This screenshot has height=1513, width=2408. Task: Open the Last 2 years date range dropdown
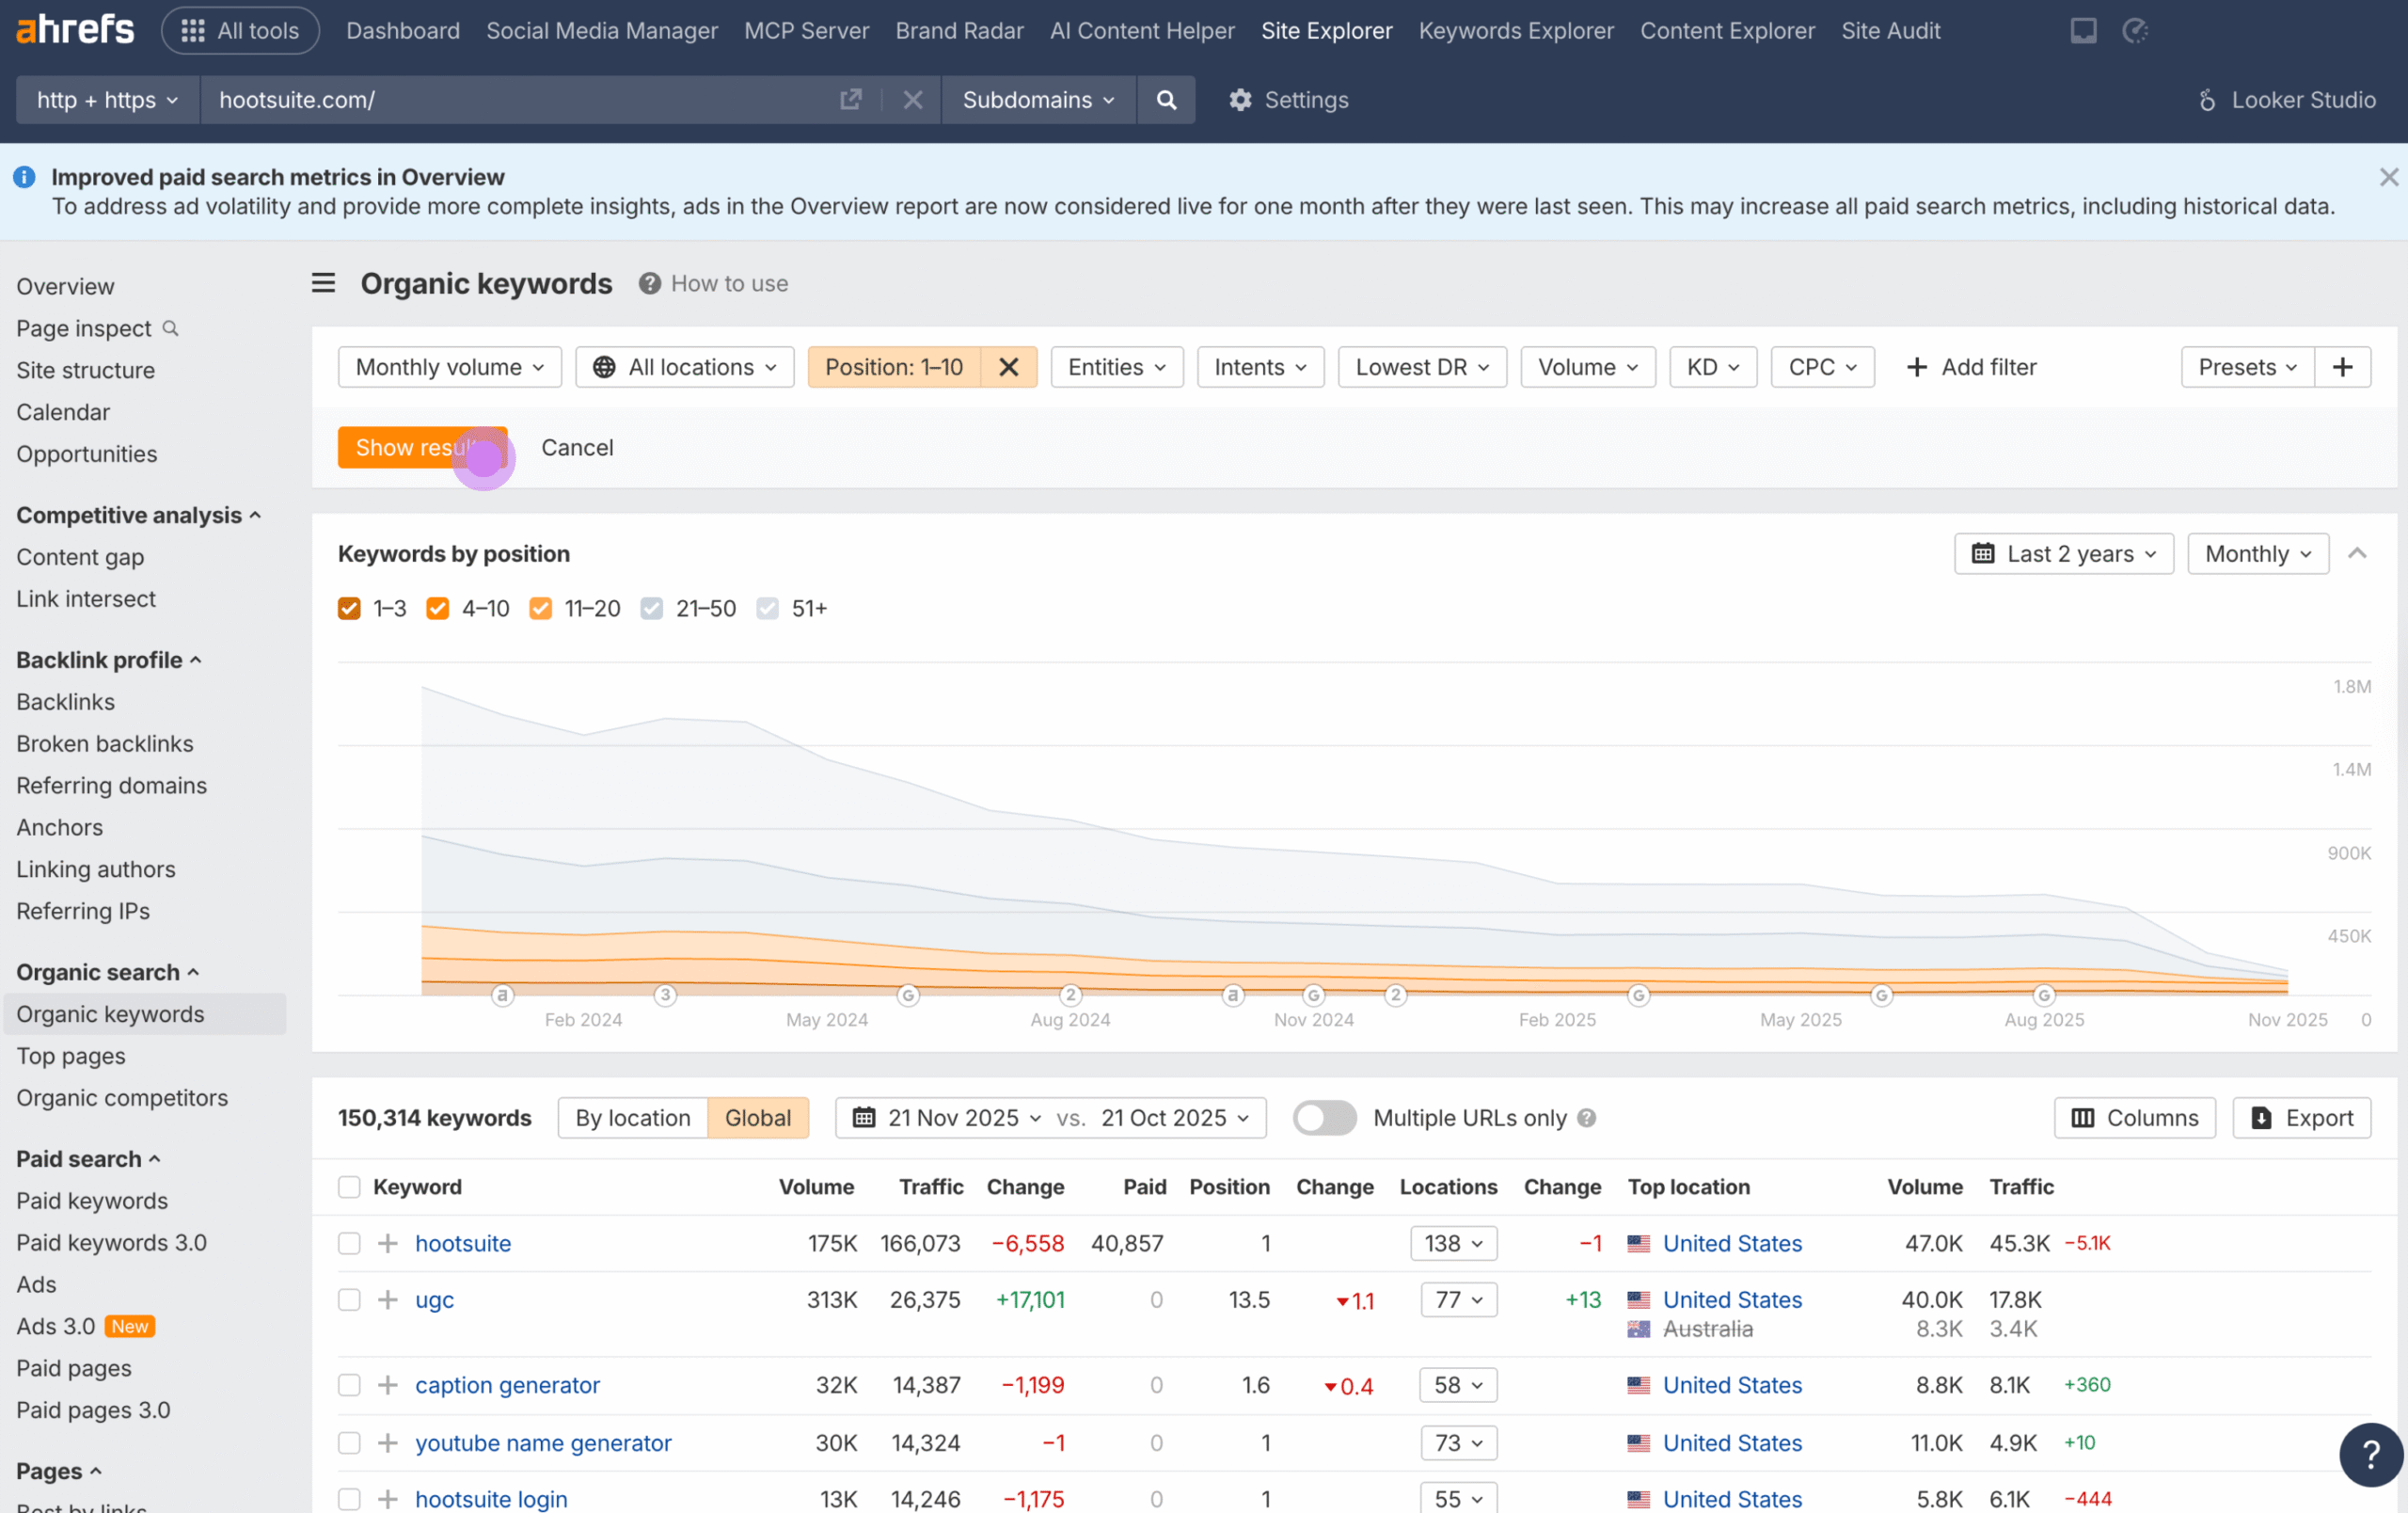(2063, 553)
